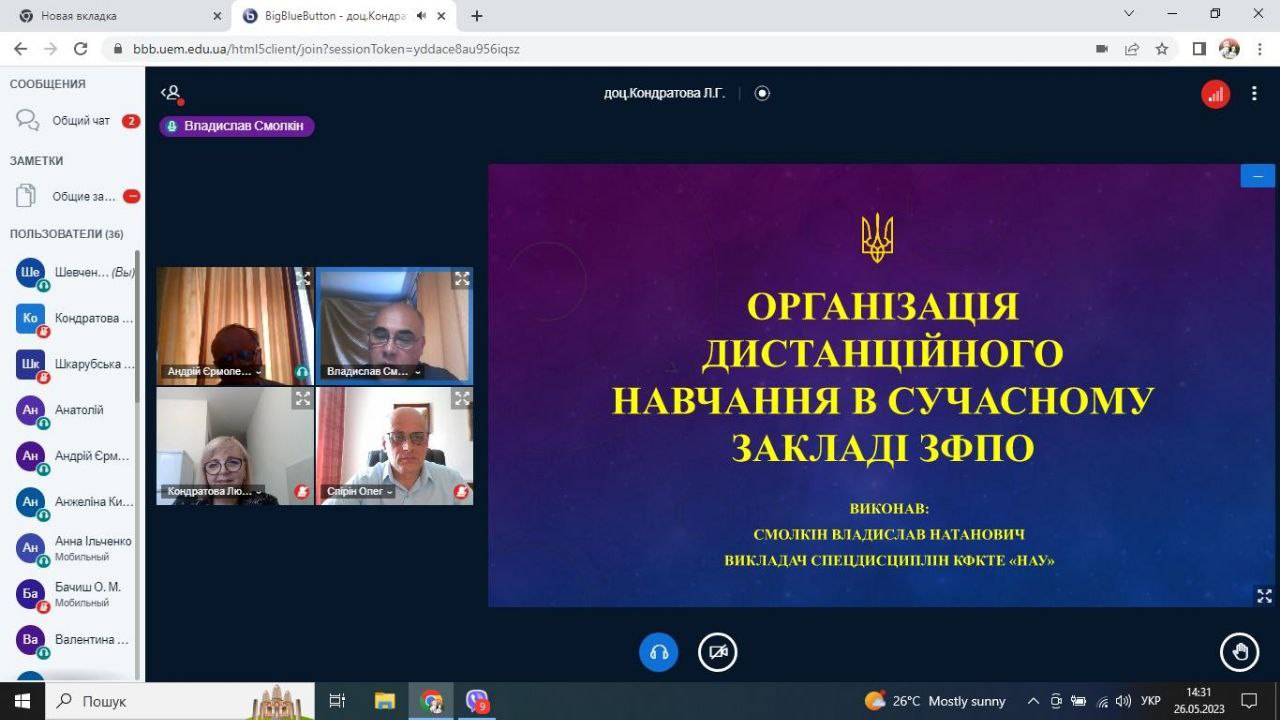Open the connection status signal icon

[1215, 94]
